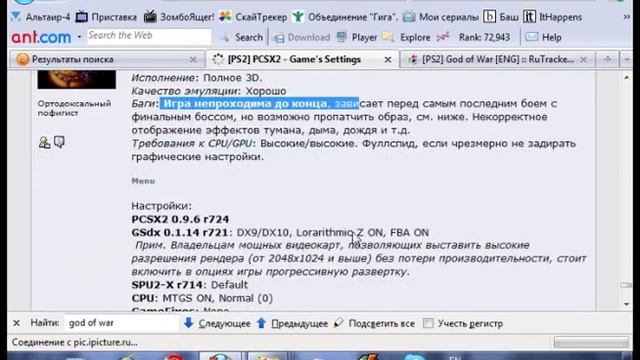Click the Баш bookmark icon
This screenshot has width=640, height=360.
[489, 17]
